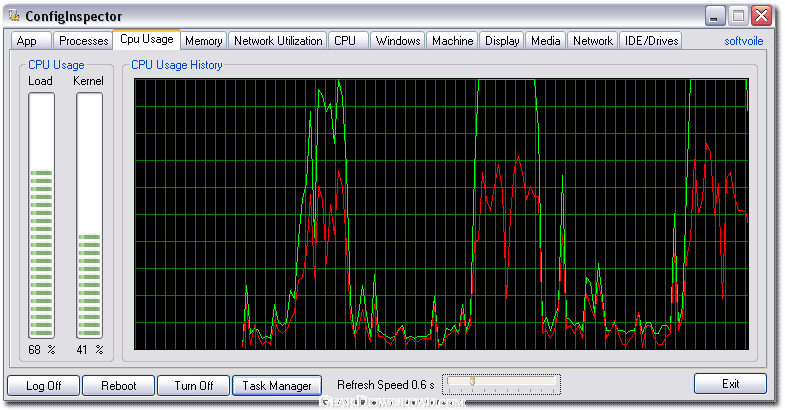Viewport: 785px width, 410px height.
Task: Open the IDE/Drives tab
Action: pyautogui.click(x=651, y=41)
